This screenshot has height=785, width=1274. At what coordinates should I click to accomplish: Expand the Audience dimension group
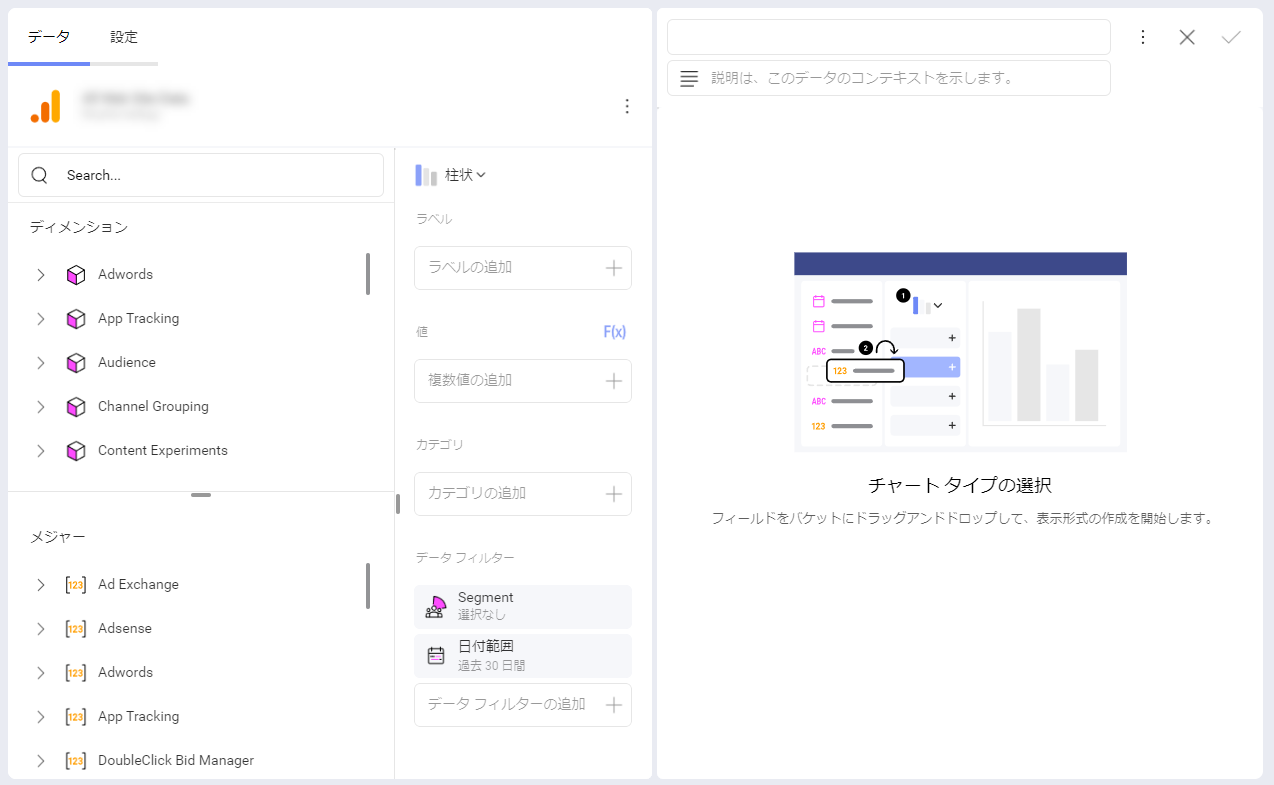(41, 363)
